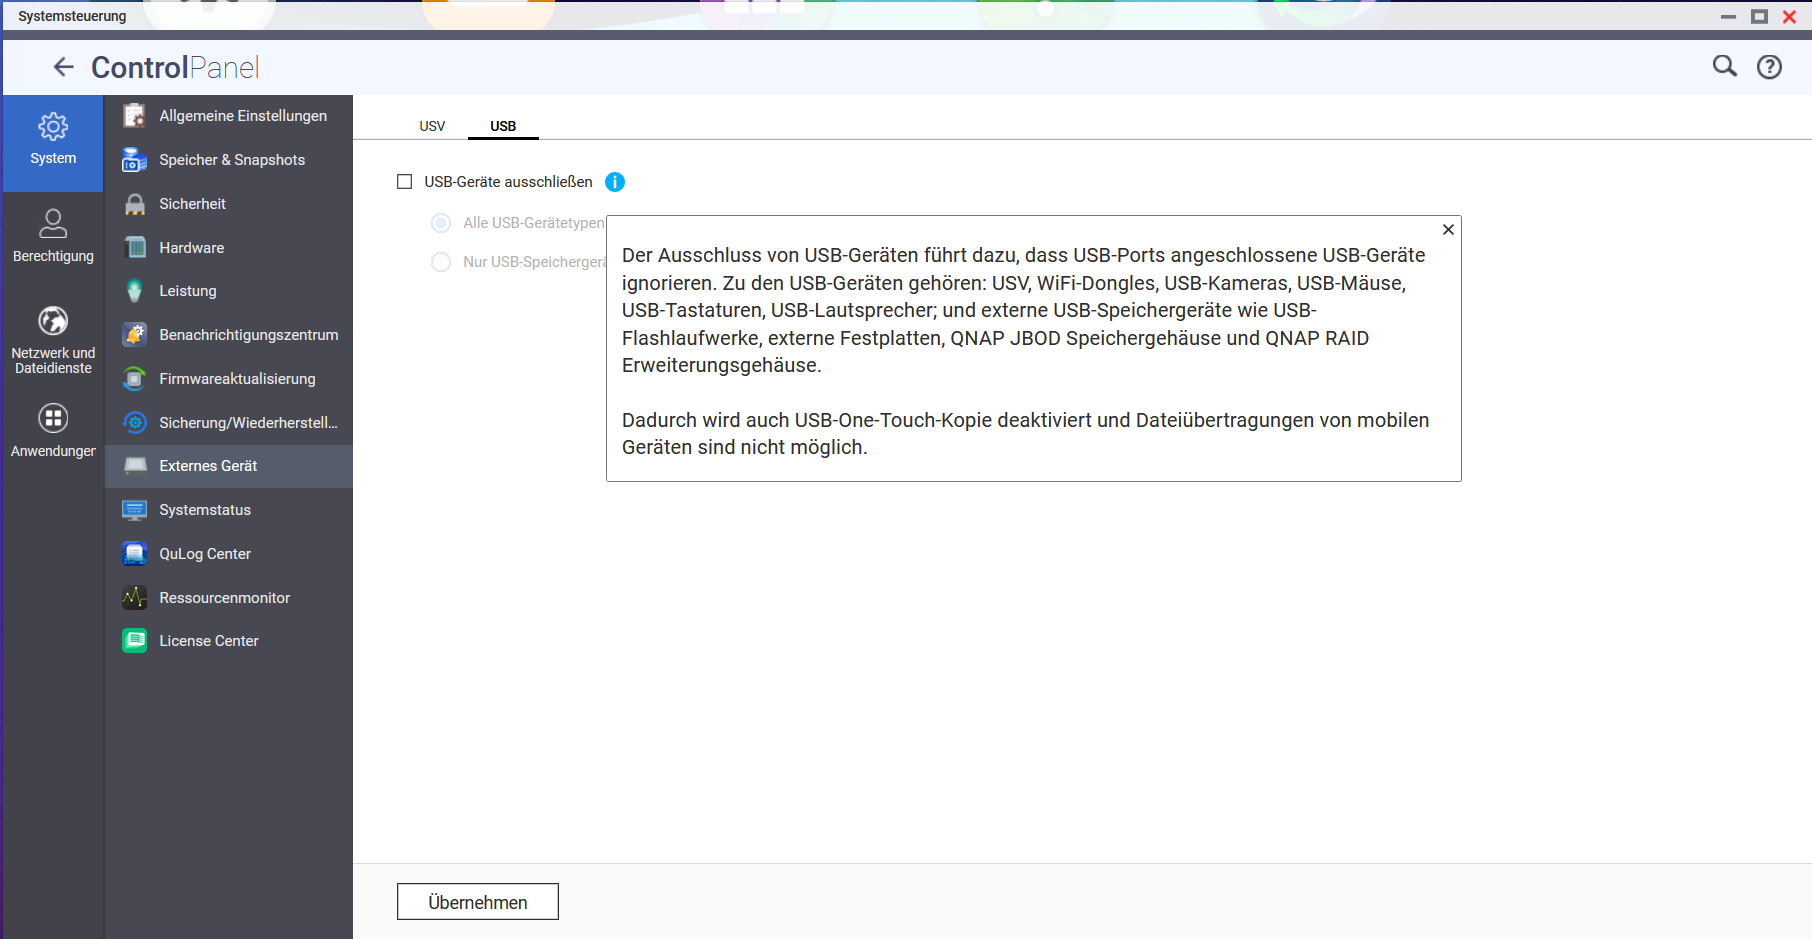Click the QuLog Center label

pyautogui.click(x=205, y=554)
